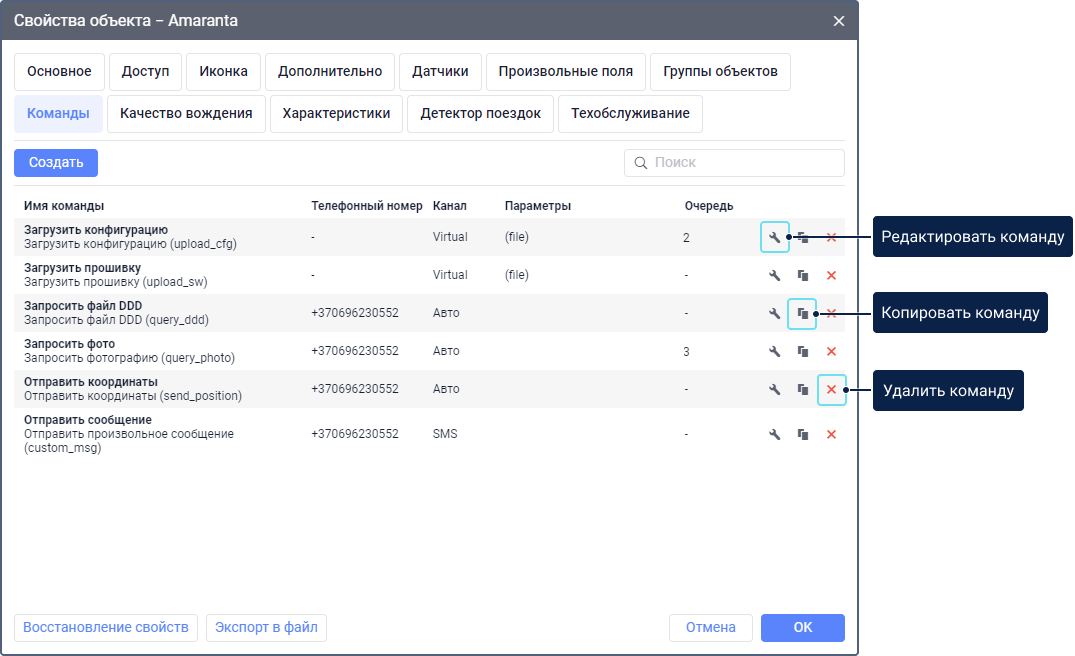Copy the Отправить координаты command
This screenshot has width=1075, height=656.
802,390
